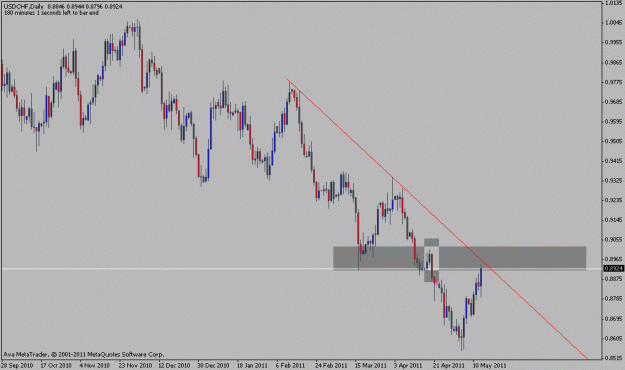
Task: Click the 28 Sep 2010 date label
Action: [x=17, y=365]
